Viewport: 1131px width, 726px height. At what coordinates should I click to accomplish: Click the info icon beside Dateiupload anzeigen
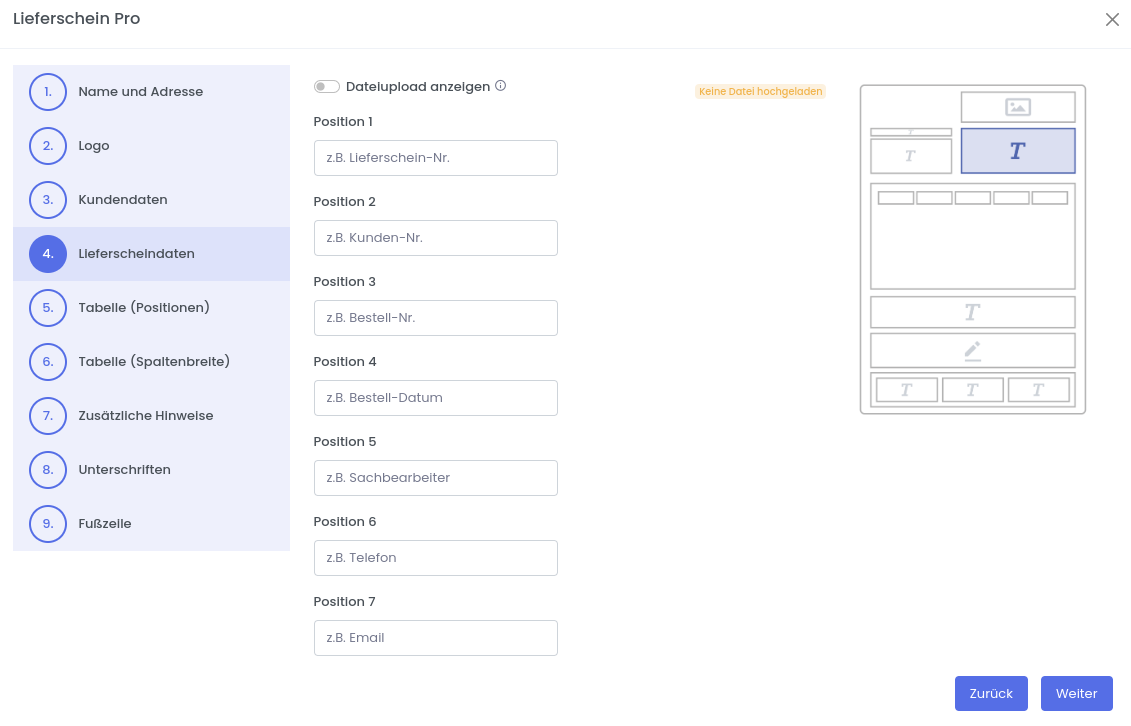501,86
